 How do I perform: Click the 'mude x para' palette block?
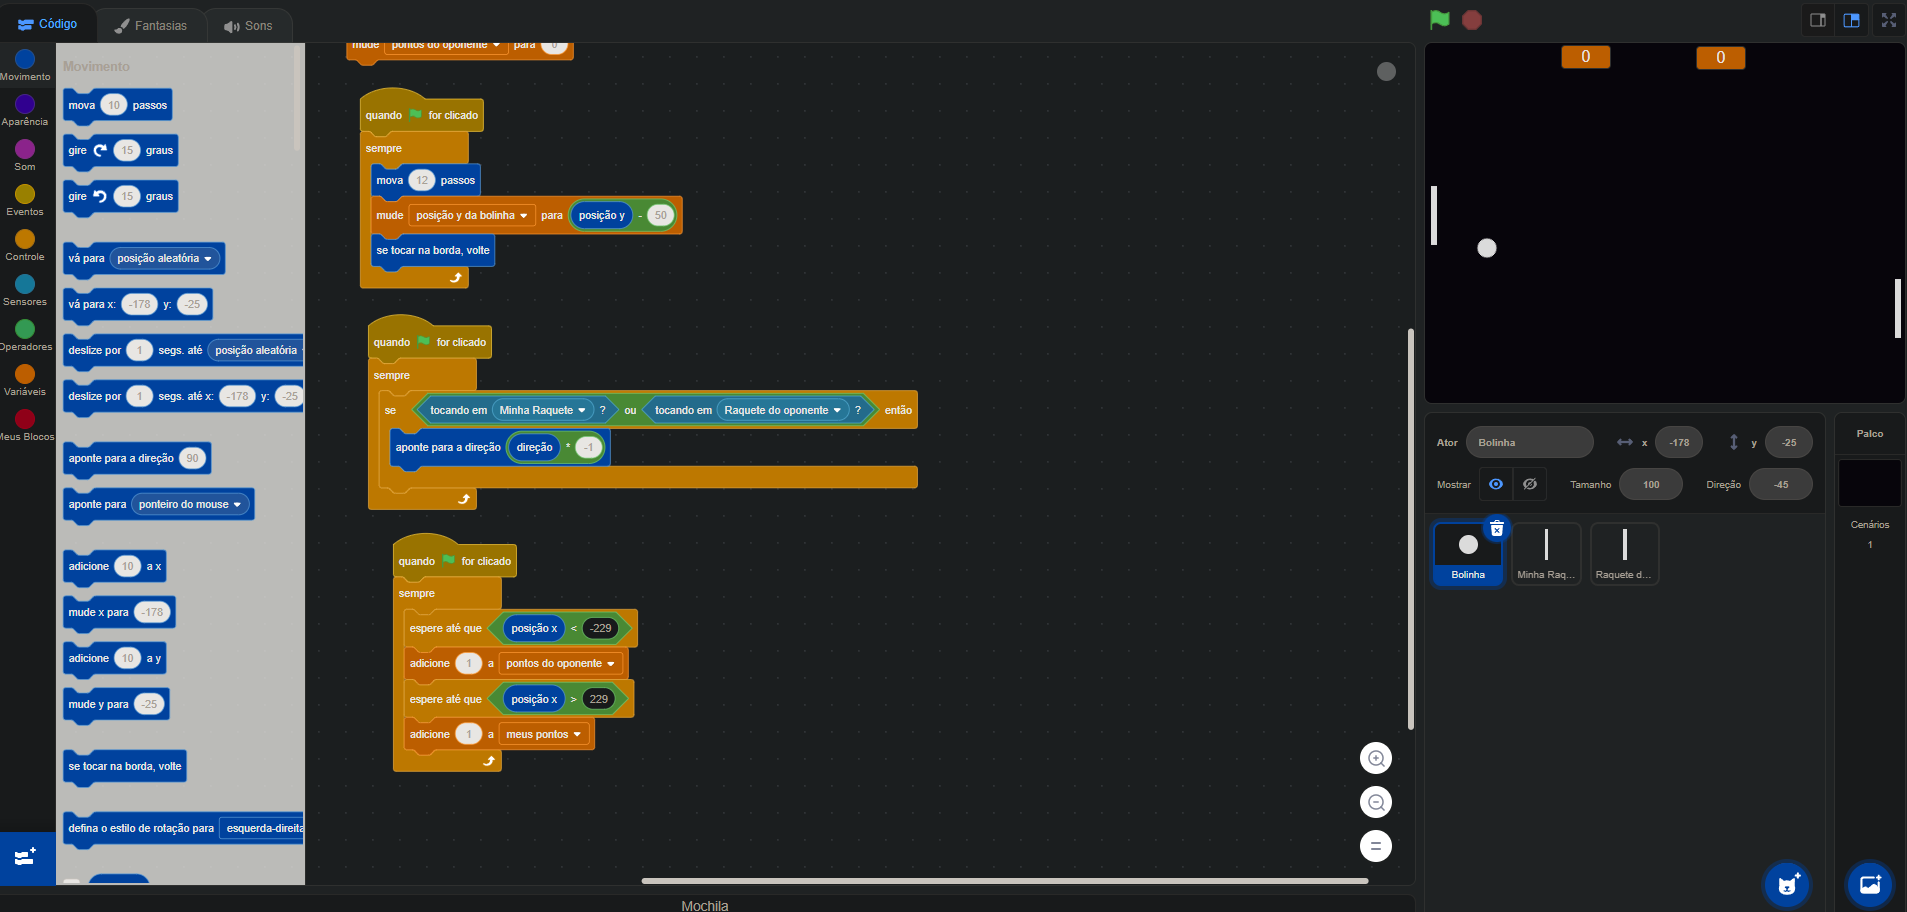tap(119, 613)
